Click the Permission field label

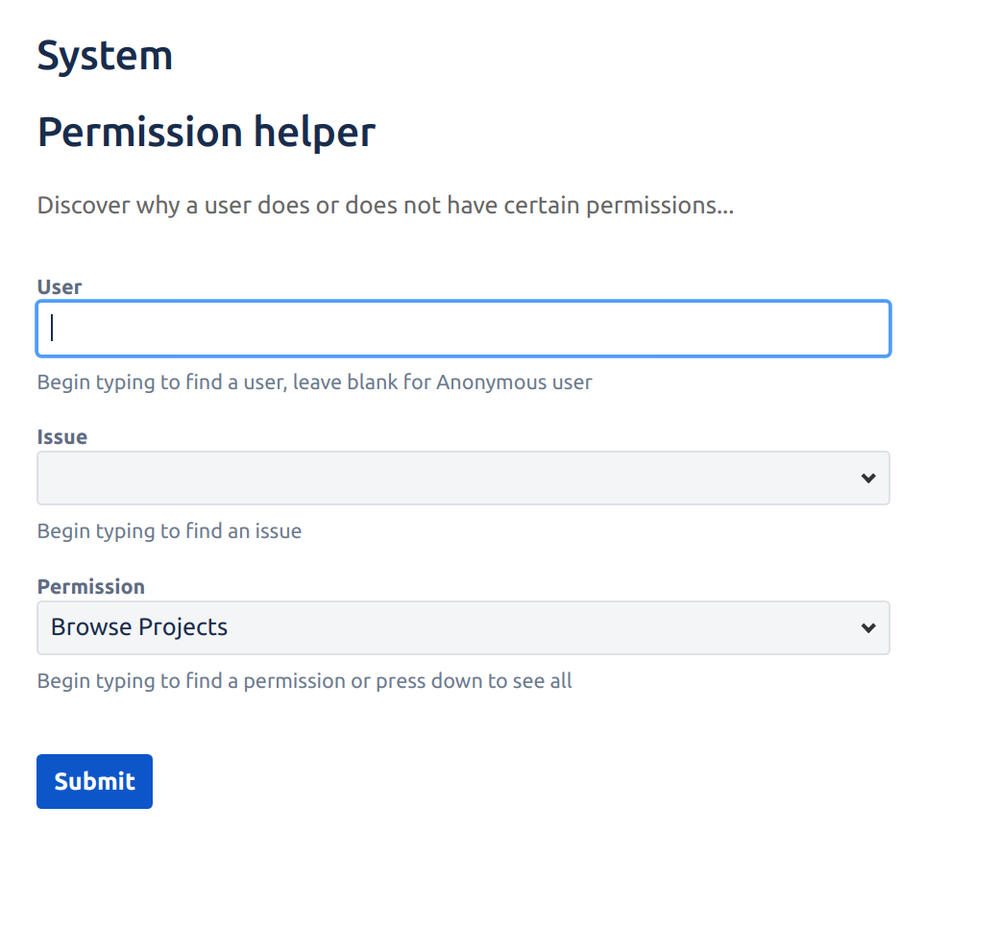click(90, 587)
